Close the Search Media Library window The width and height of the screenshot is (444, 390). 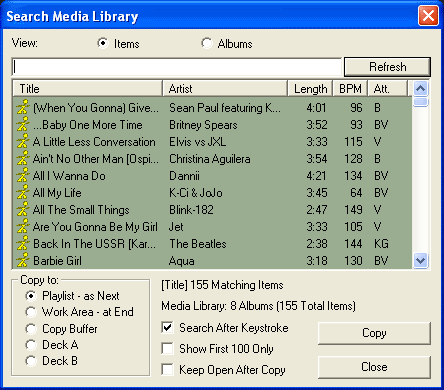click(x=428, y=16)
